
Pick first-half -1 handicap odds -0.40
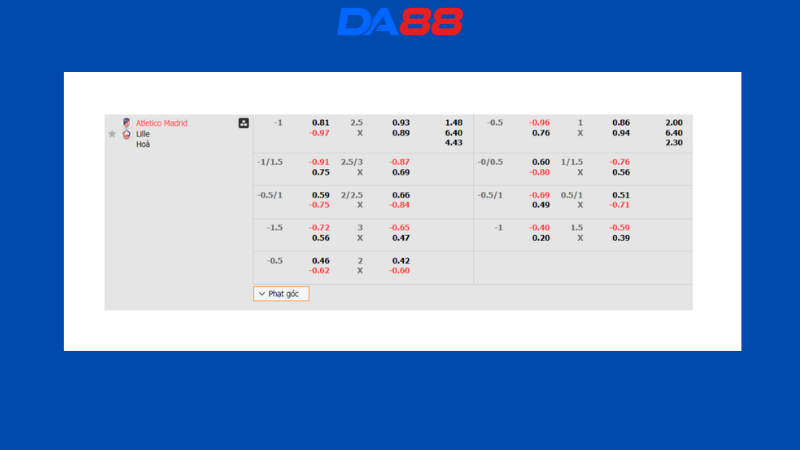(539, 228)
